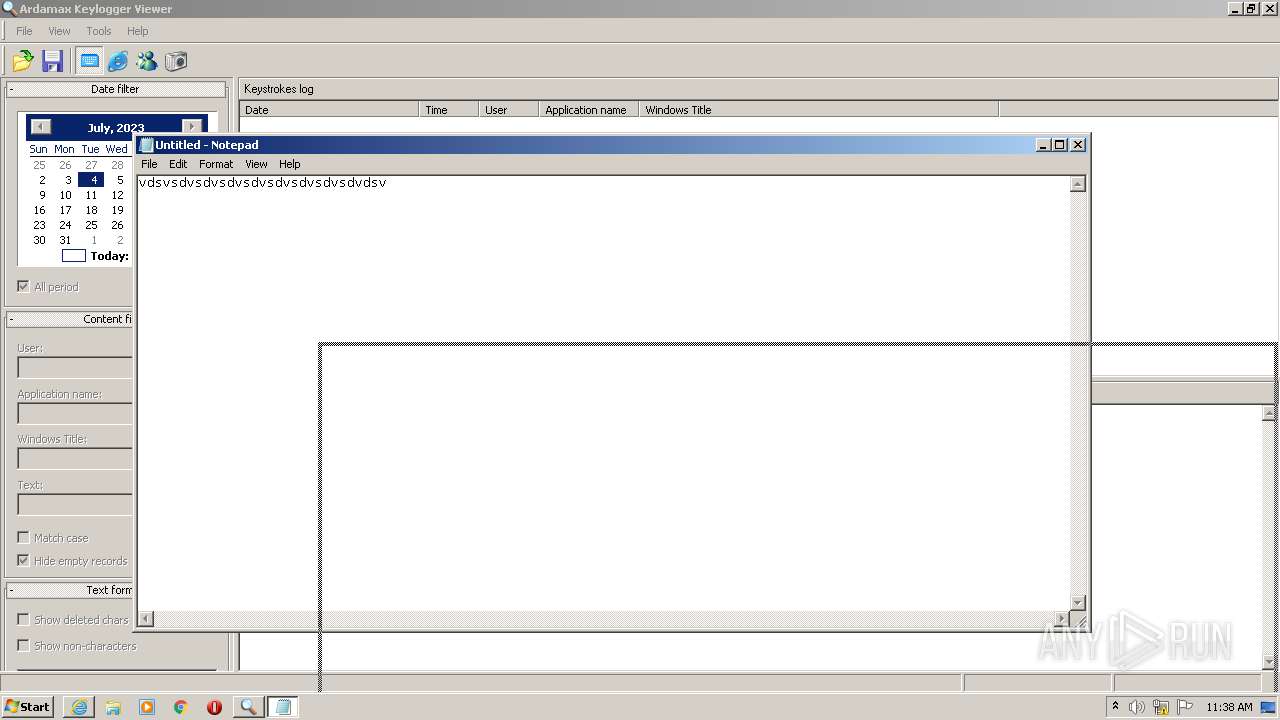The width and height of the screenshot is (1280, 720).
Task: Open Internet Explorer from taskbar
Action: pos(79,707)
